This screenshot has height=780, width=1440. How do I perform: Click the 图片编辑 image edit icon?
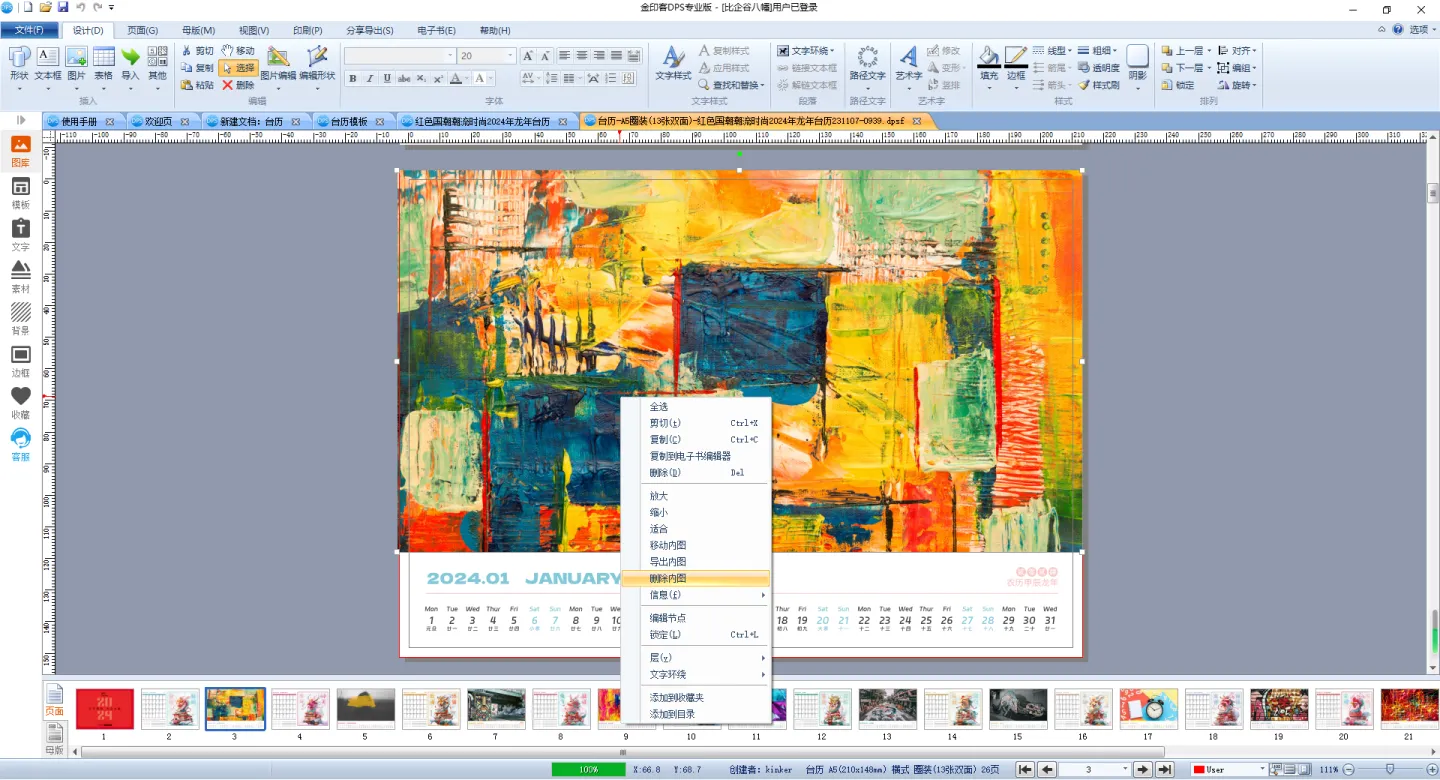click(277, 63)
